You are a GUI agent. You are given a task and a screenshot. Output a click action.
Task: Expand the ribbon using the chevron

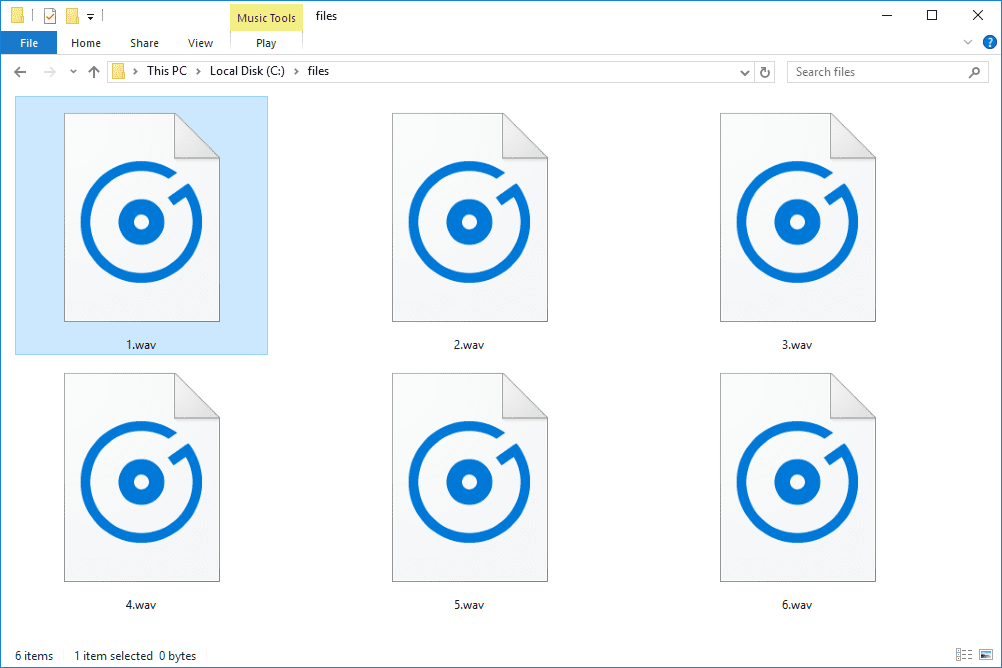pyautogui.click(x=967, y=43)
